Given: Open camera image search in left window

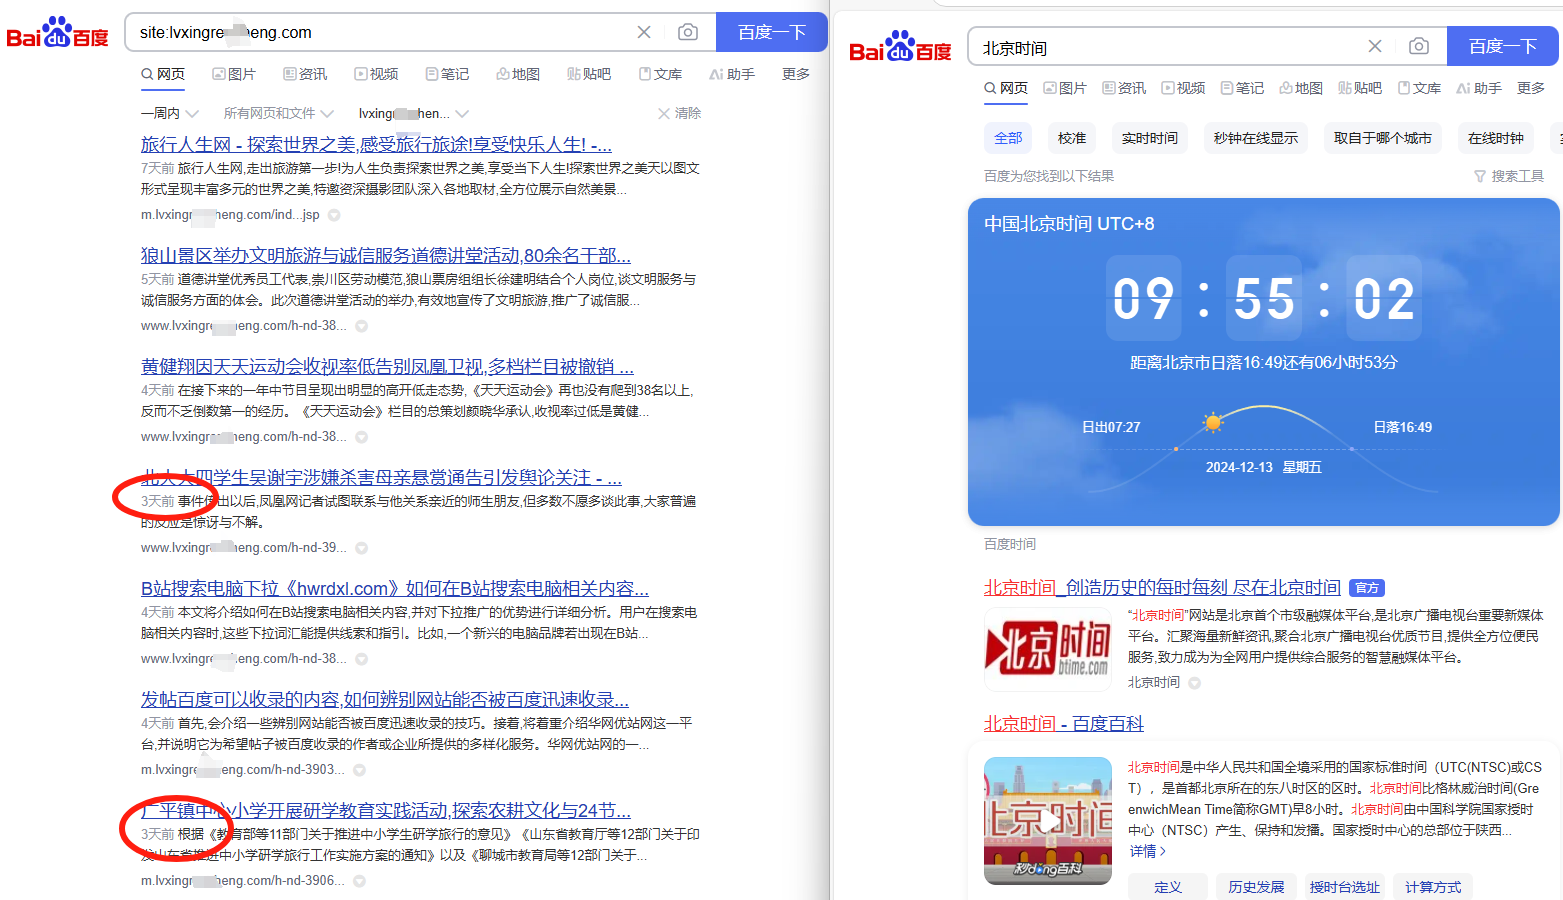Looking at the screenshot, I should tap(688, 32).
